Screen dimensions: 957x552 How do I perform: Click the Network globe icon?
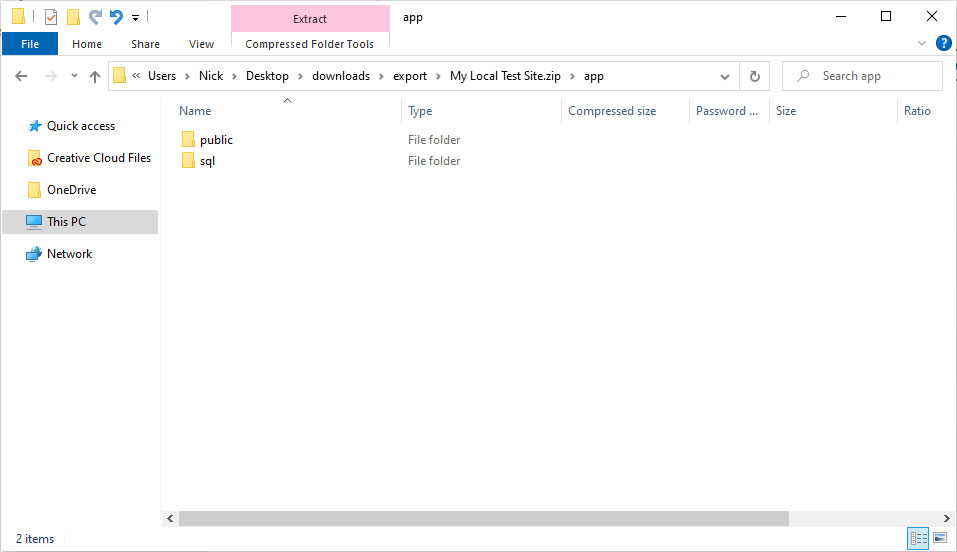coord(34,253)
